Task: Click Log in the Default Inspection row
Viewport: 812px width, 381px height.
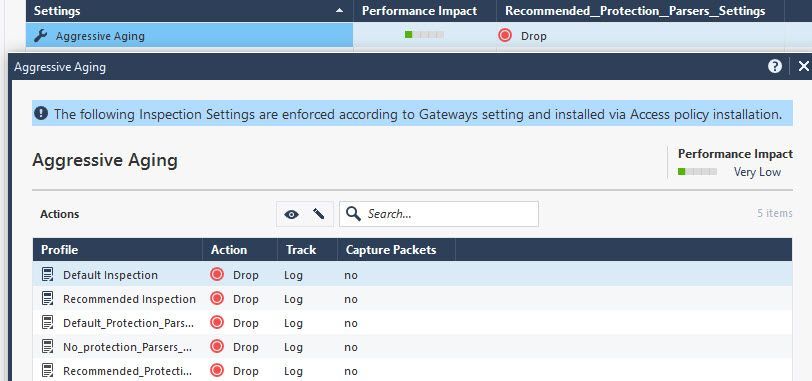Action: [x=293, y=275]
